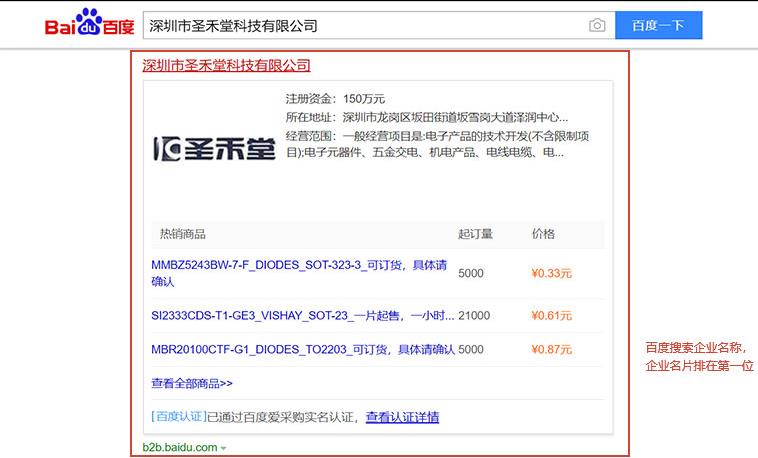Click 查看全部商品>> link
This screenshot has height=458, width=758.
pyautogui.click(x=192, y=384)
